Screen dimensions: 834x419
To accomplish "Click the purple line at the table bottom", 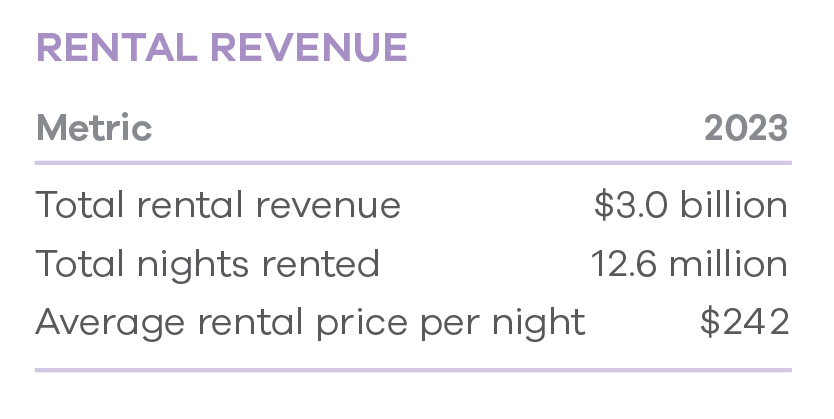I will point(413,370).
